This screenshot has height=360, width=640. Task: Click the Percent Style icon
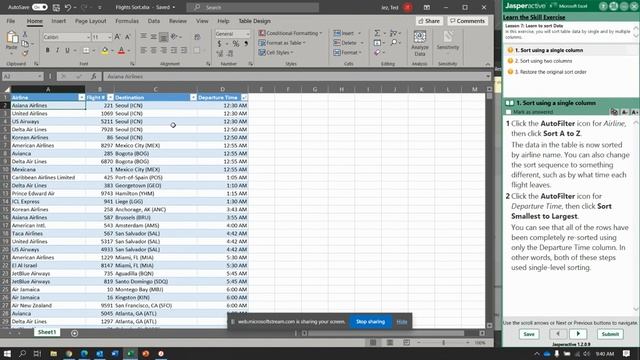[236, 44]
